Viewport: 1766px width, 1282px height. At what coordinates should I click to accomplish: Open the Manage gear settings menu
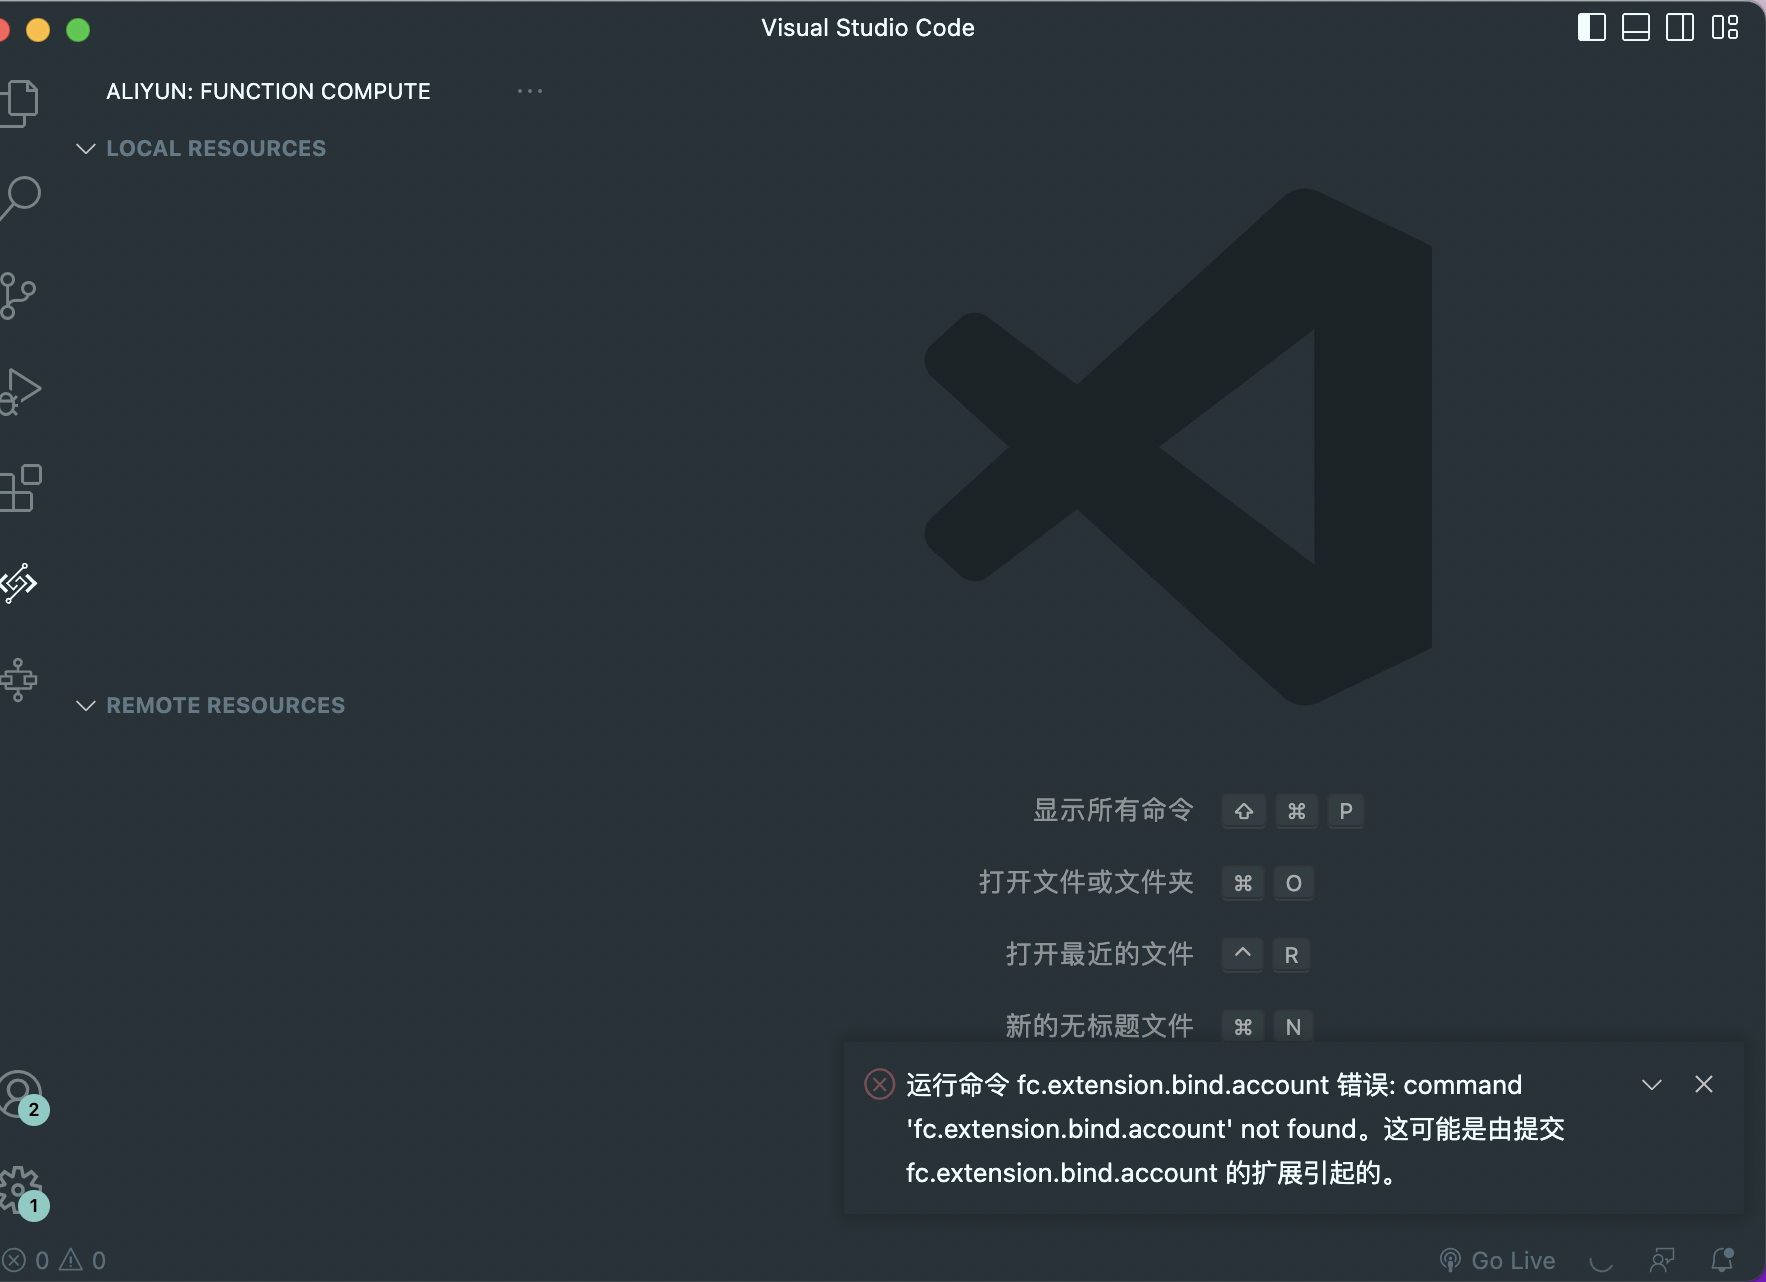coord(22,1192)
